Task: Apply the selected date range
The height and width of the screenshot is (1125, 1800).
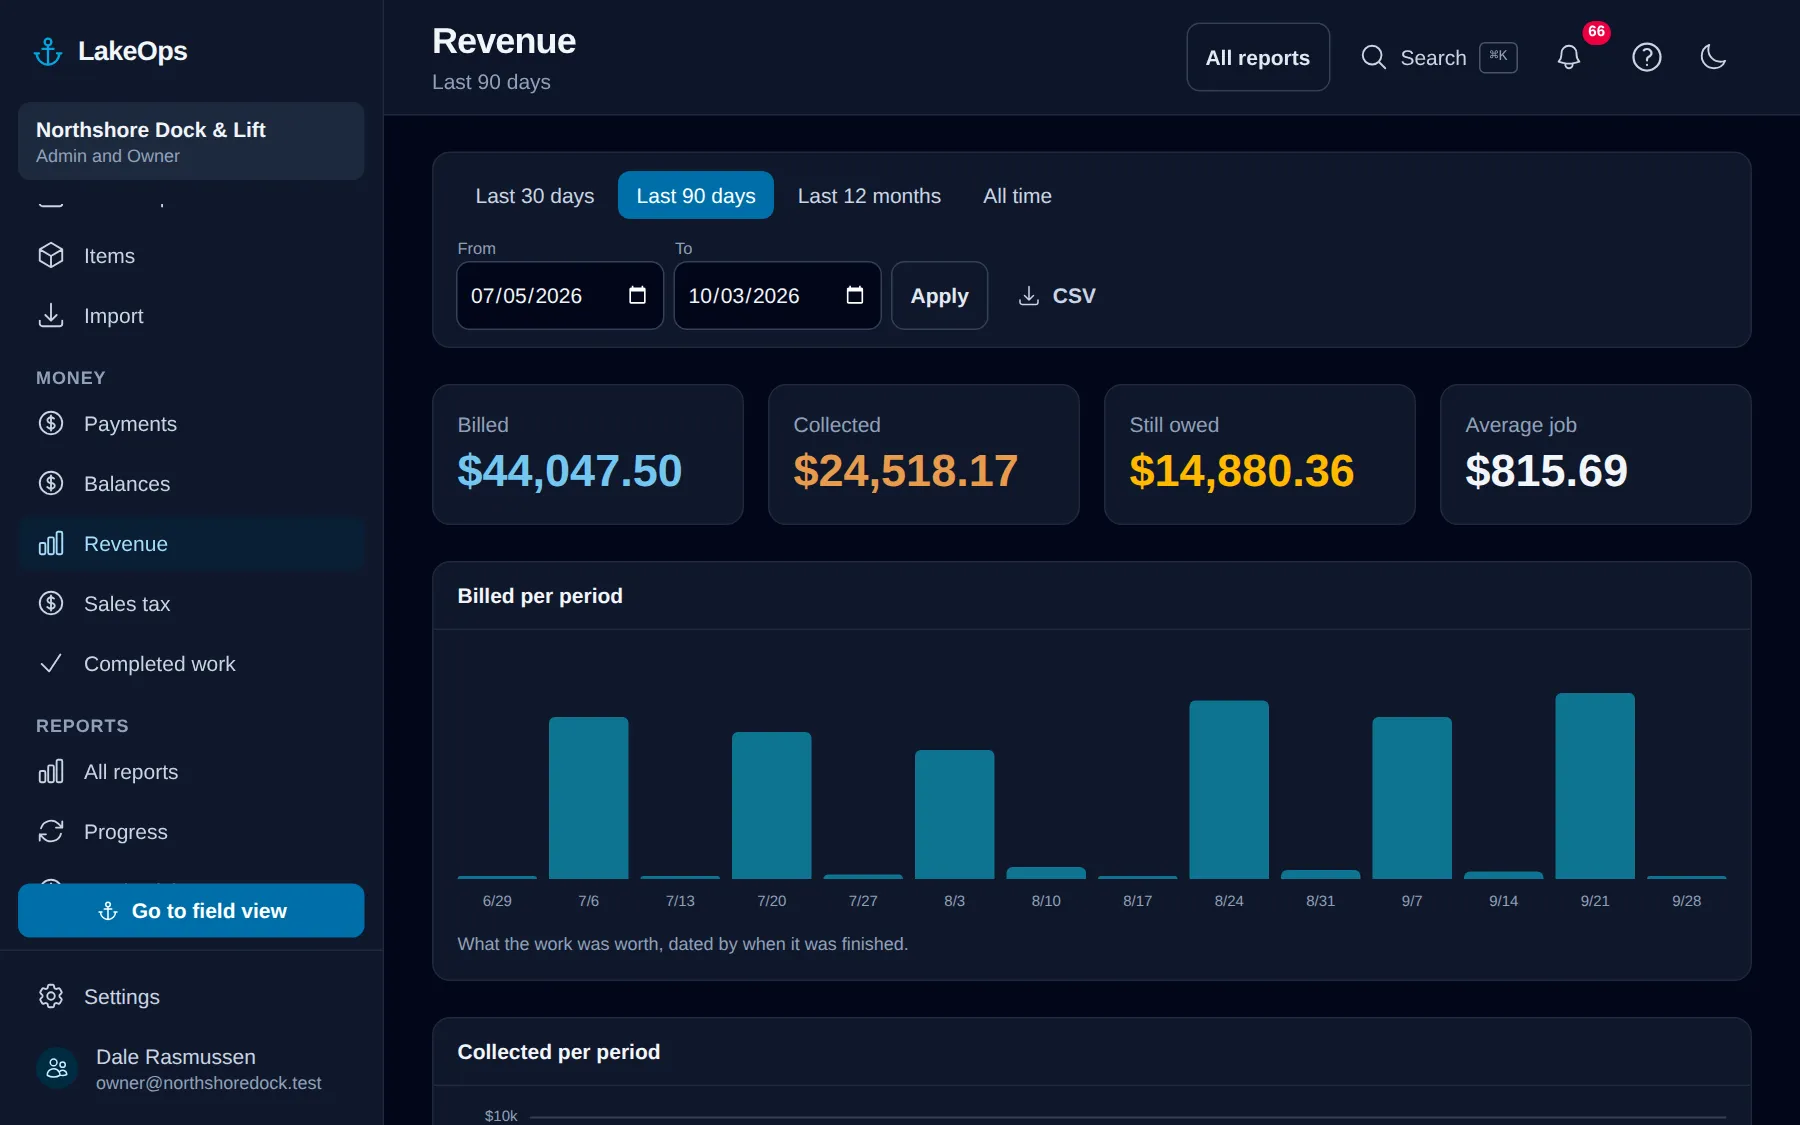Action: 939,296
